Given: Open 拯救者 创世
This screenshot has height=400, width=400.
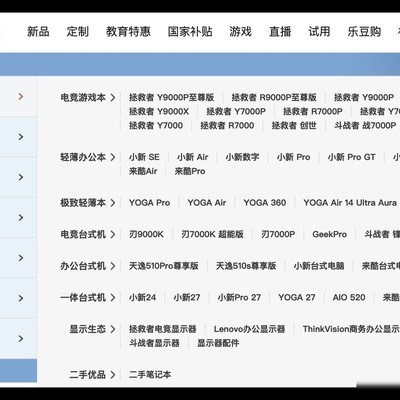Looking at the screenshot, I should click(294, 126).
